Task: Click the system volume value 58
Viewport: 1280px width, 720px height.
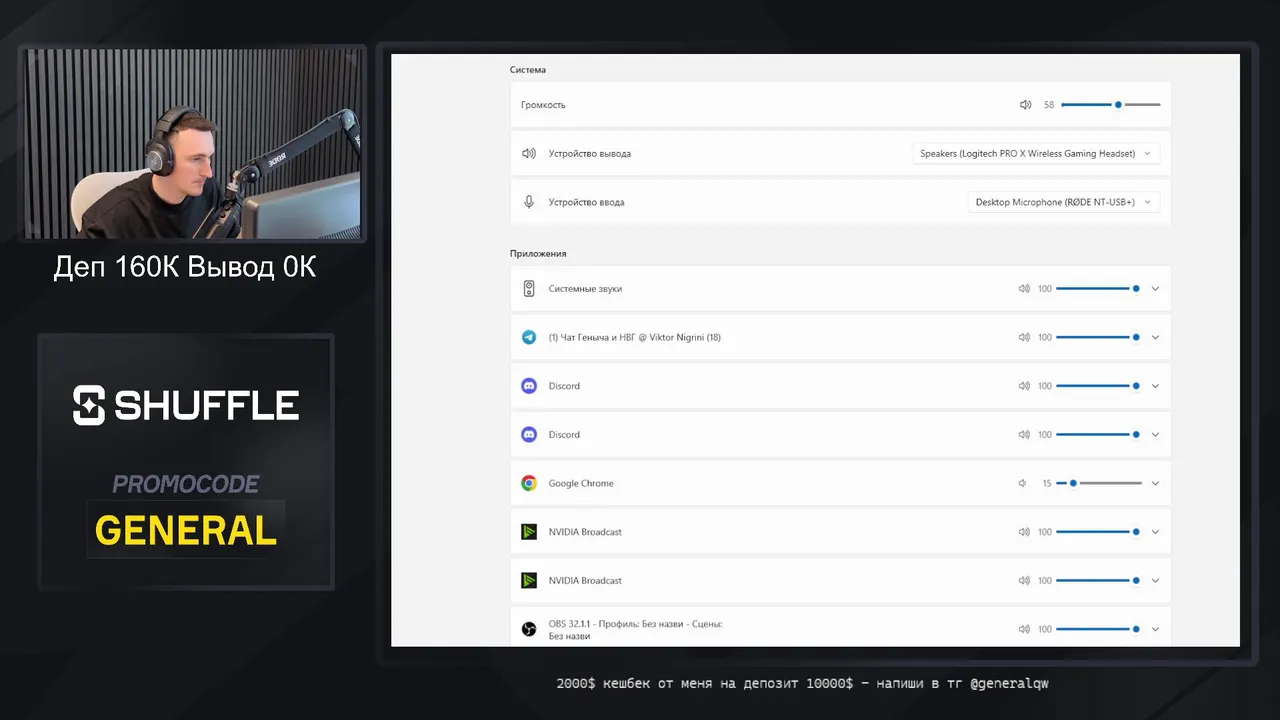Action: tap(1049, 105)
